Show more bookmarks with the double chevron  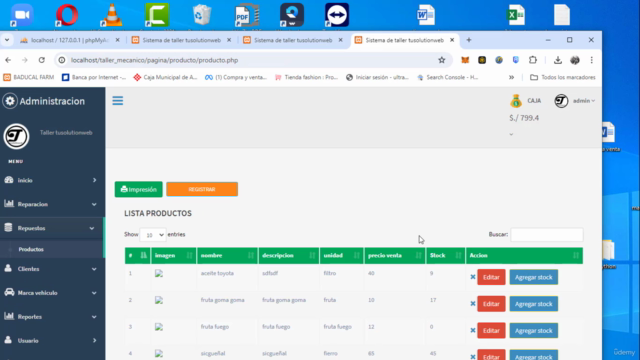point(511,77)
